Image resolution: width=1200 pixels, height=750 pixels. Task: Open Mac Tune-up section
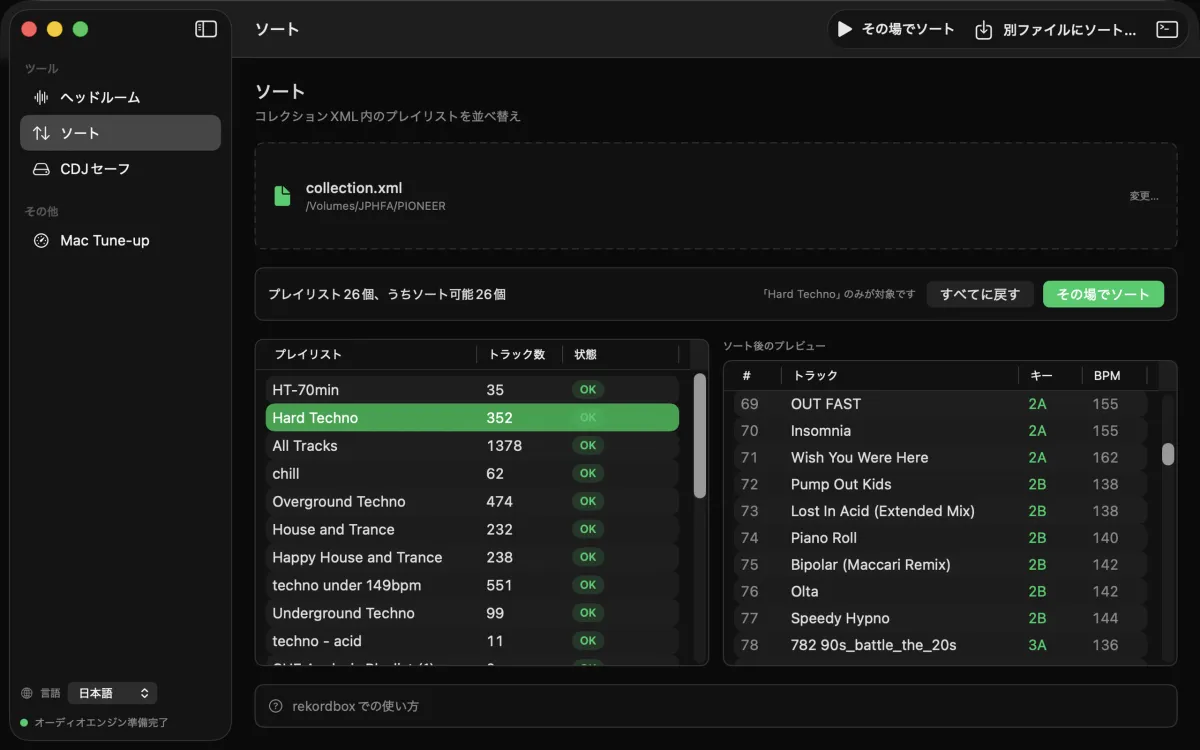(x=120, y=241)
